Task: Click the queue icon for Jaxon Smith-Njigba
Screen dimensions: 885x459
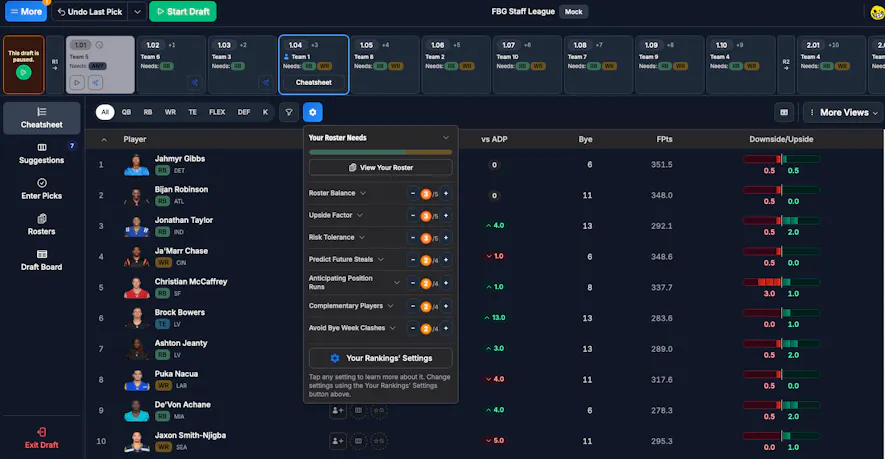Action: 358,441
